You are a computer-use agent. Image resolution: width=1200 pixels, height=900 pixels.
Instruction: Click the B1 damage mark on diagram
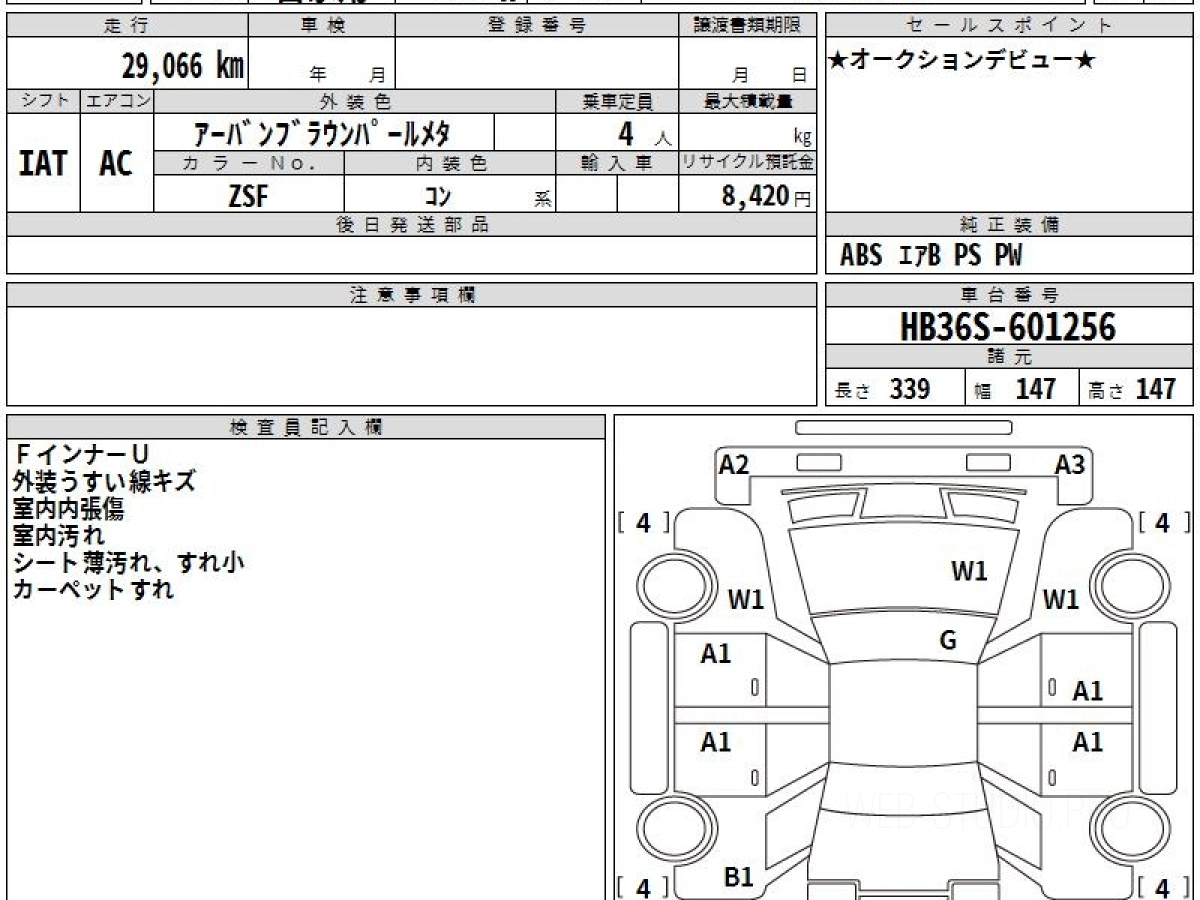click(x=738, y=877)
